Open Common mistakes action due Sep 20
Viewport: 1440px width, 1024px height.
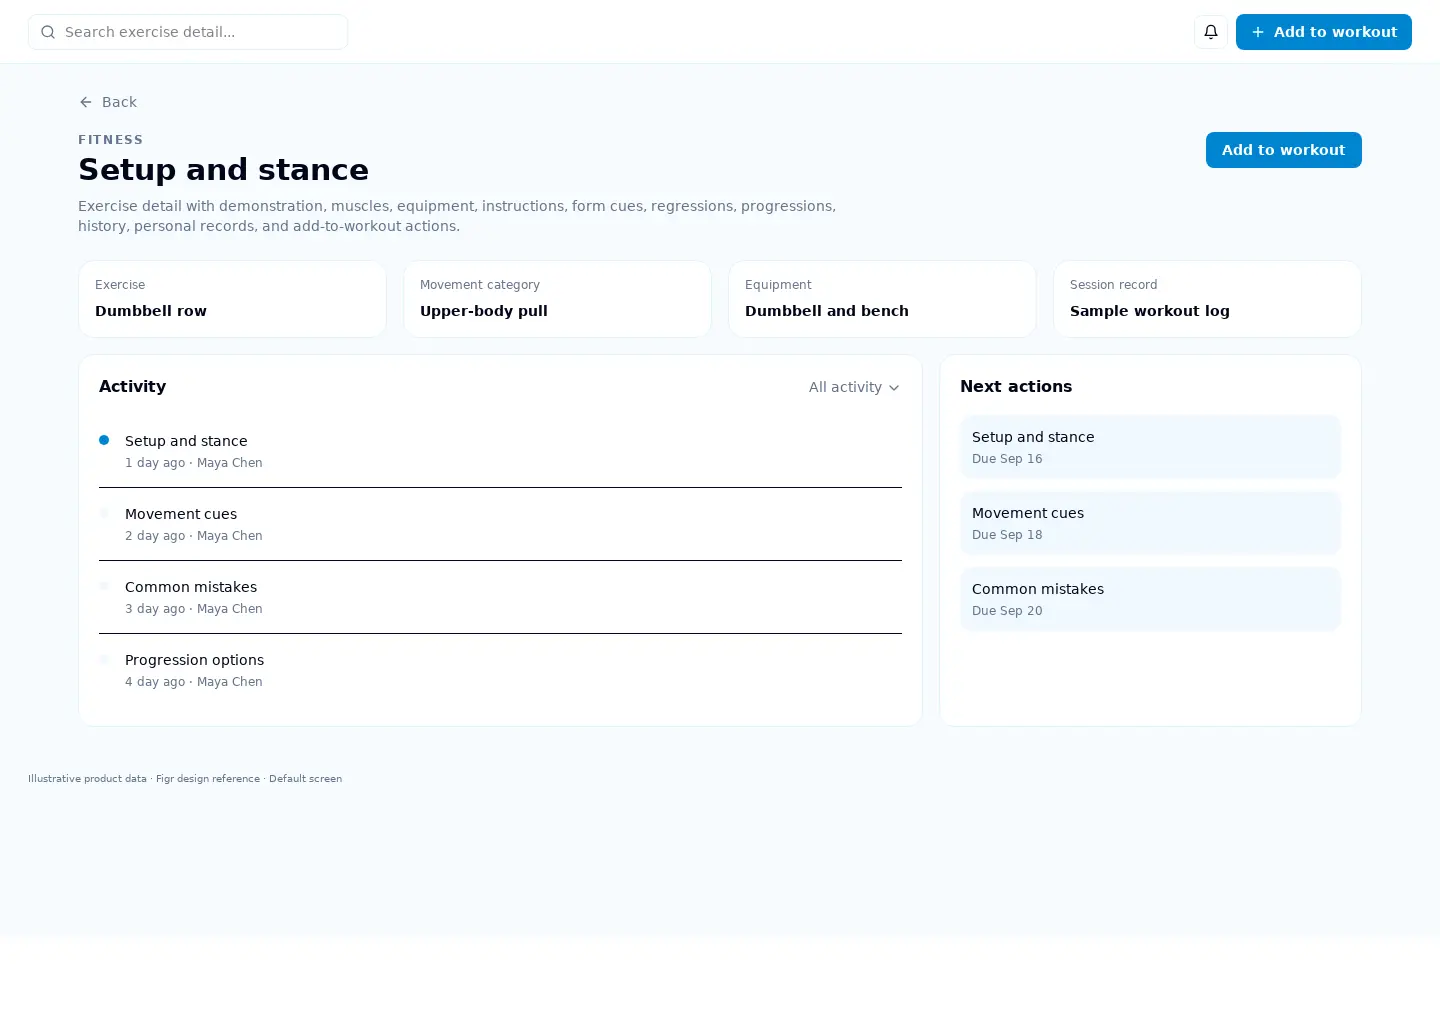pyautogui.click(x=1150, y=599)
